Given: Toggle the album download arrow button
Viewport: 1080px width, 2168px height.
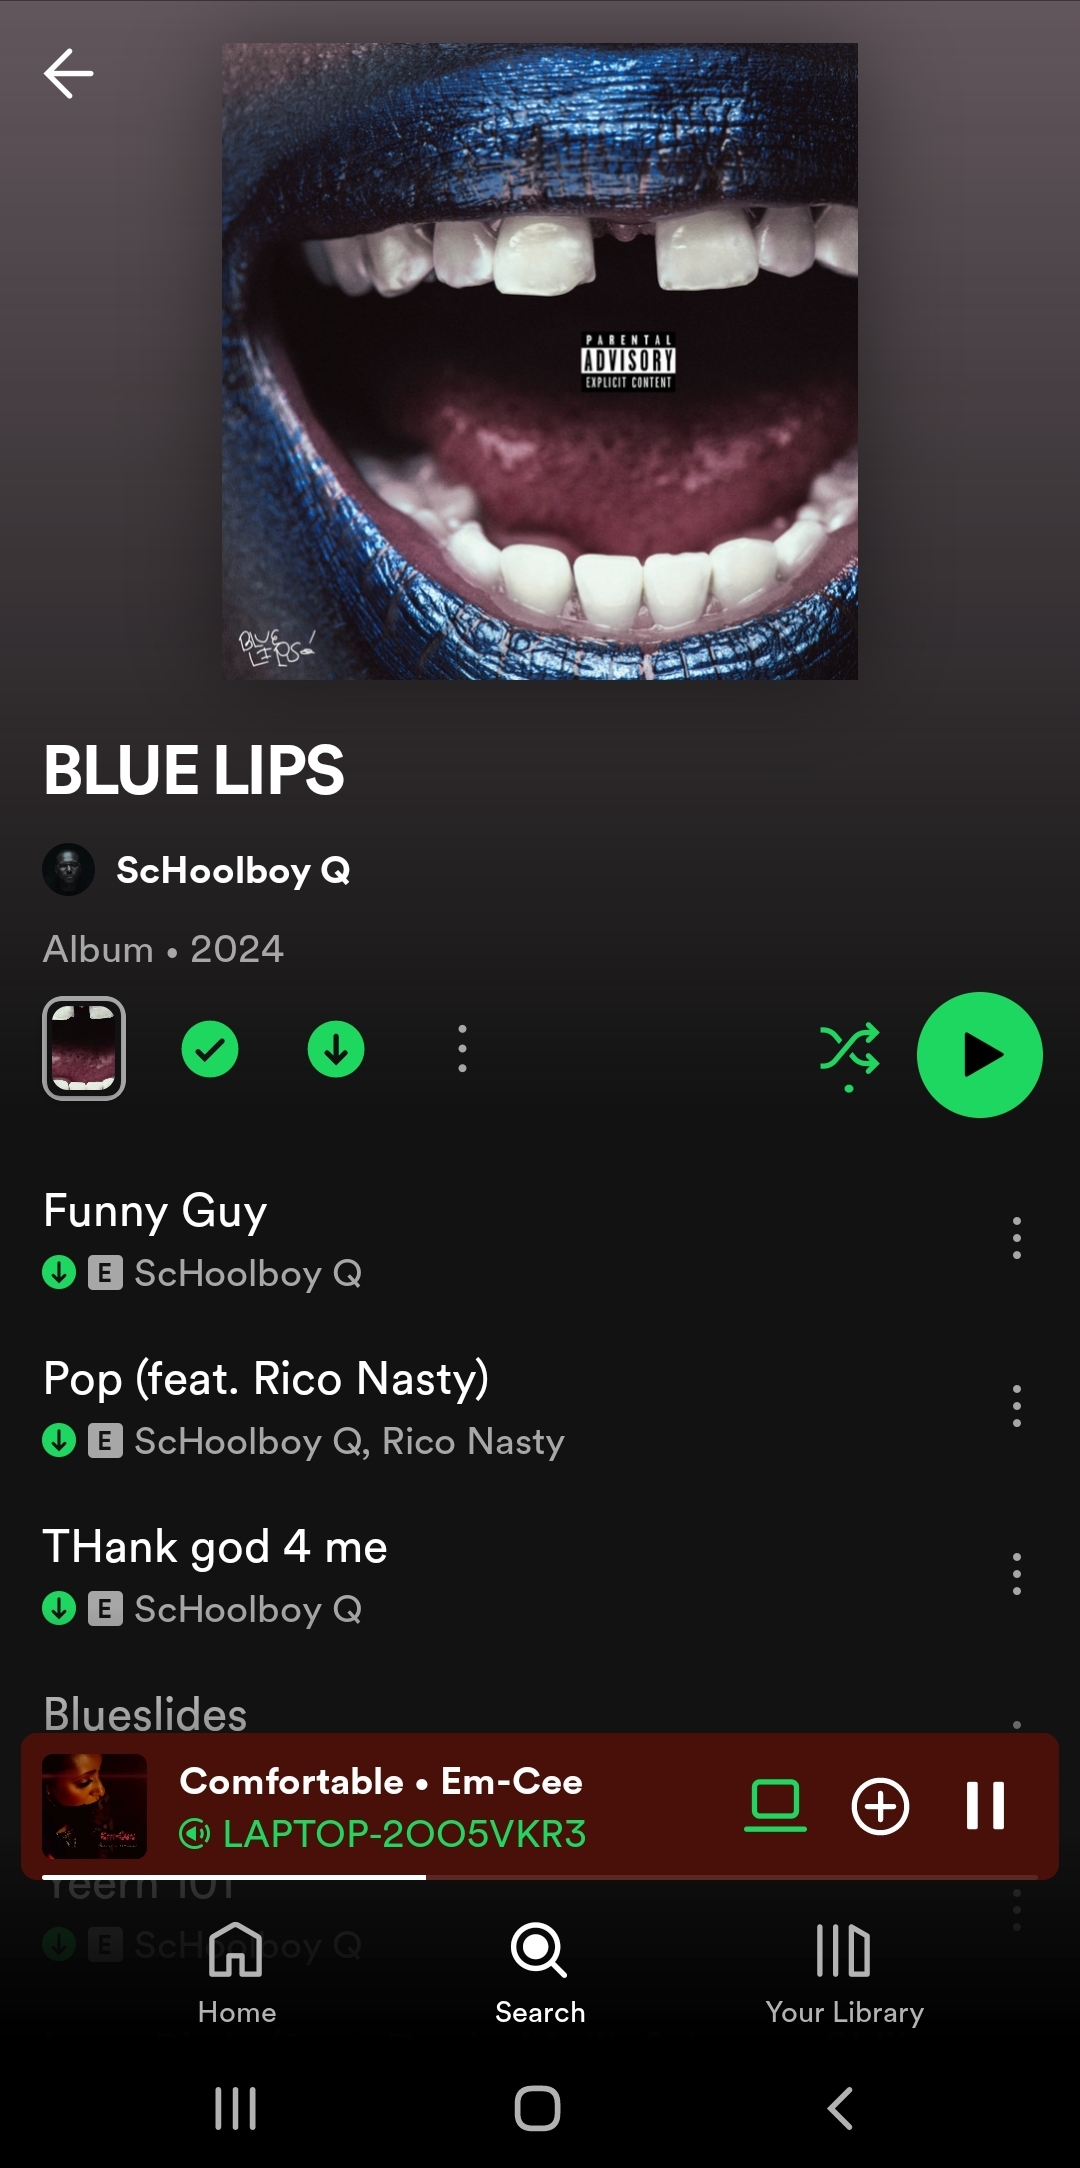Looking at the screenshot, I should pyautogui.click(x=336, y=1049).
